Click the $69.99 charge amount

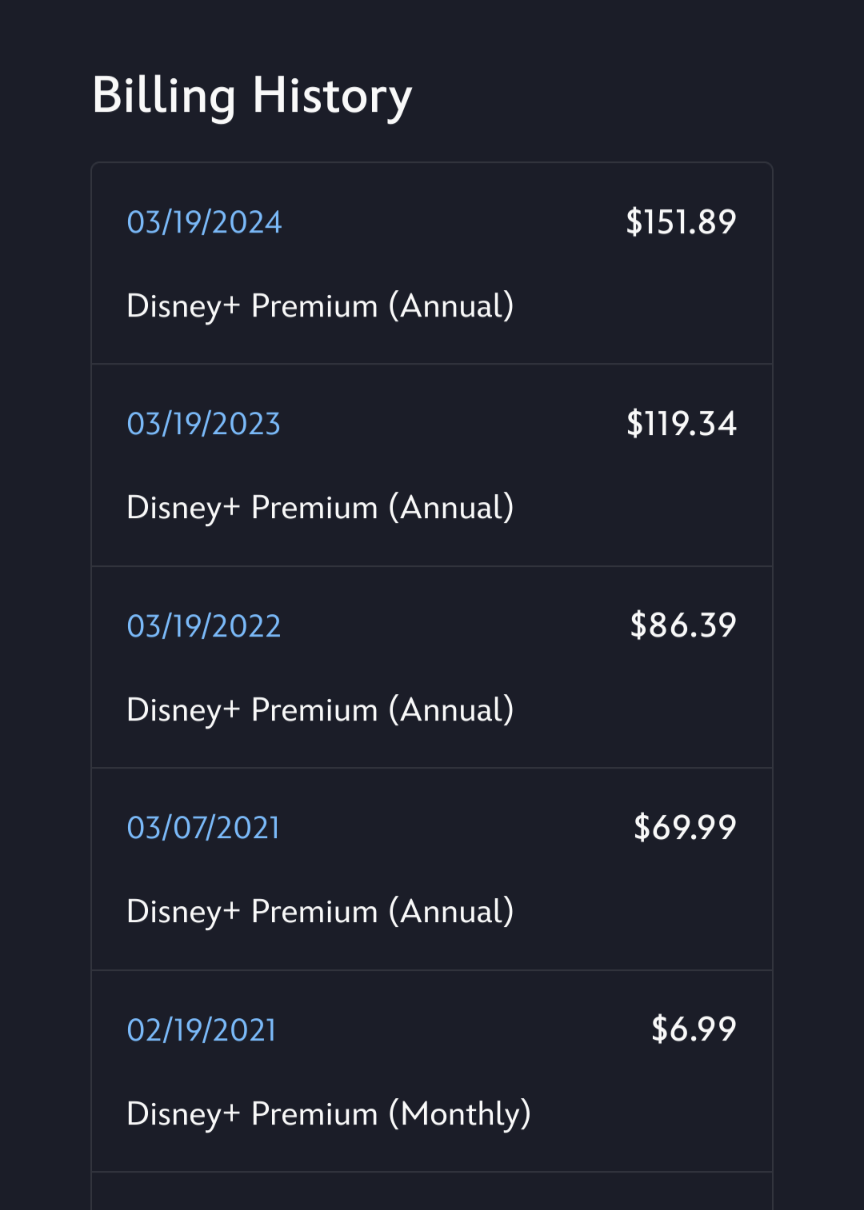pyautogui.click(x=685, y=828)
